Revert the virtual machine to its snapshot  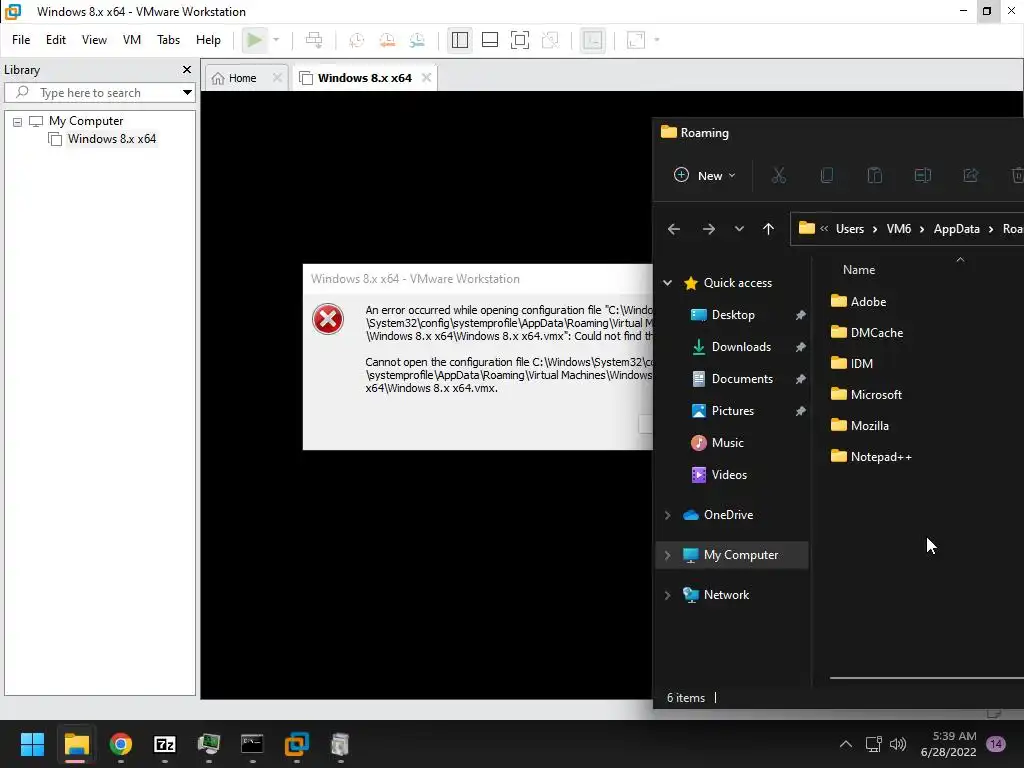pyautogui.click(x=387, y=40)
